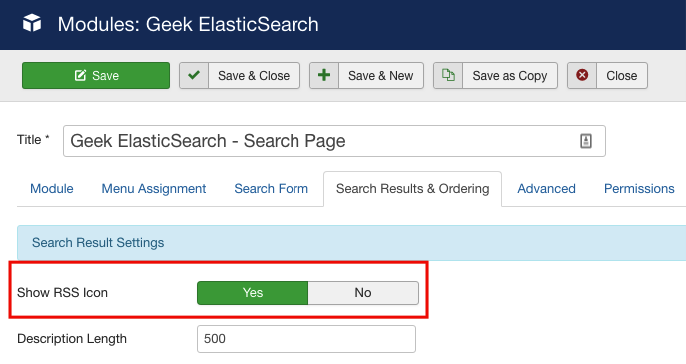Switch to Menu Assignment tab
This screenshot has width=686, height=364.
point(154,189)
